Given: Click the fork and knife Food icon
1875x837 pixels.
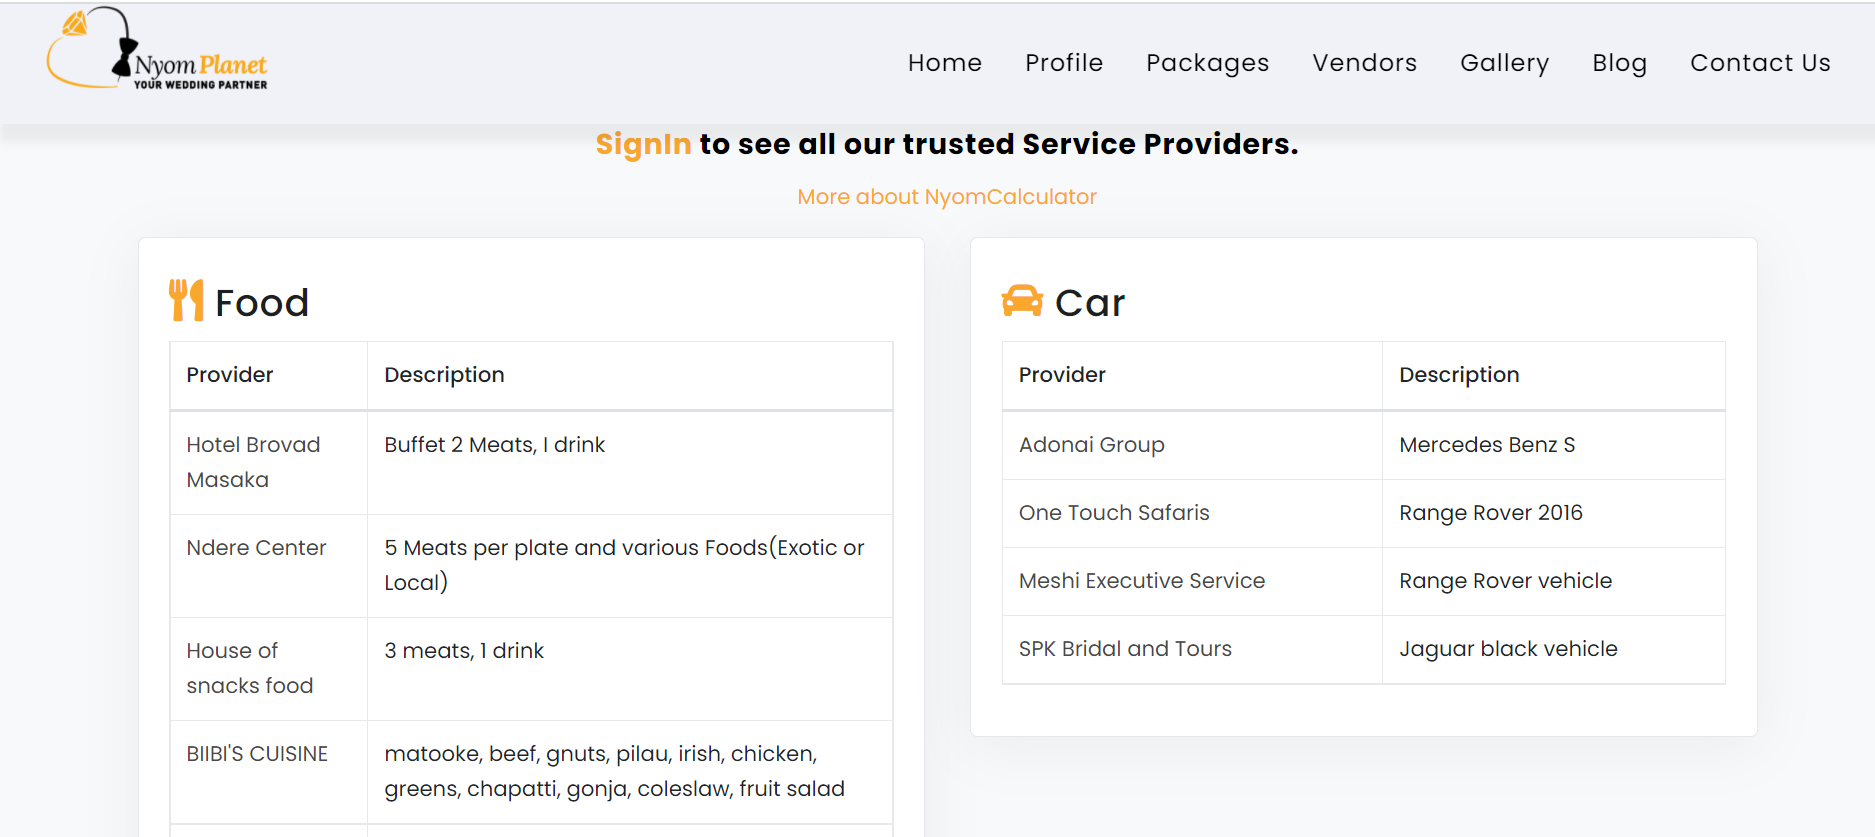Looking at the screenshot, I should point(186,300).
